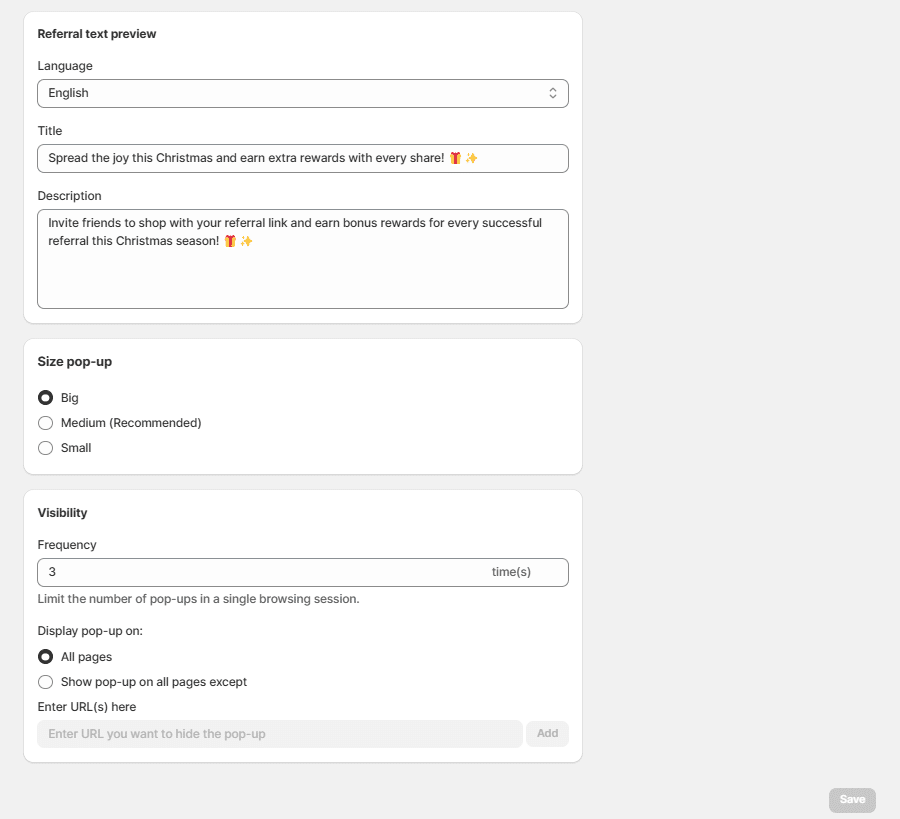This screenshot has width=900, height=819.
Task: Enable Show pop-up on all pages except
Action: tap(46, 682)
